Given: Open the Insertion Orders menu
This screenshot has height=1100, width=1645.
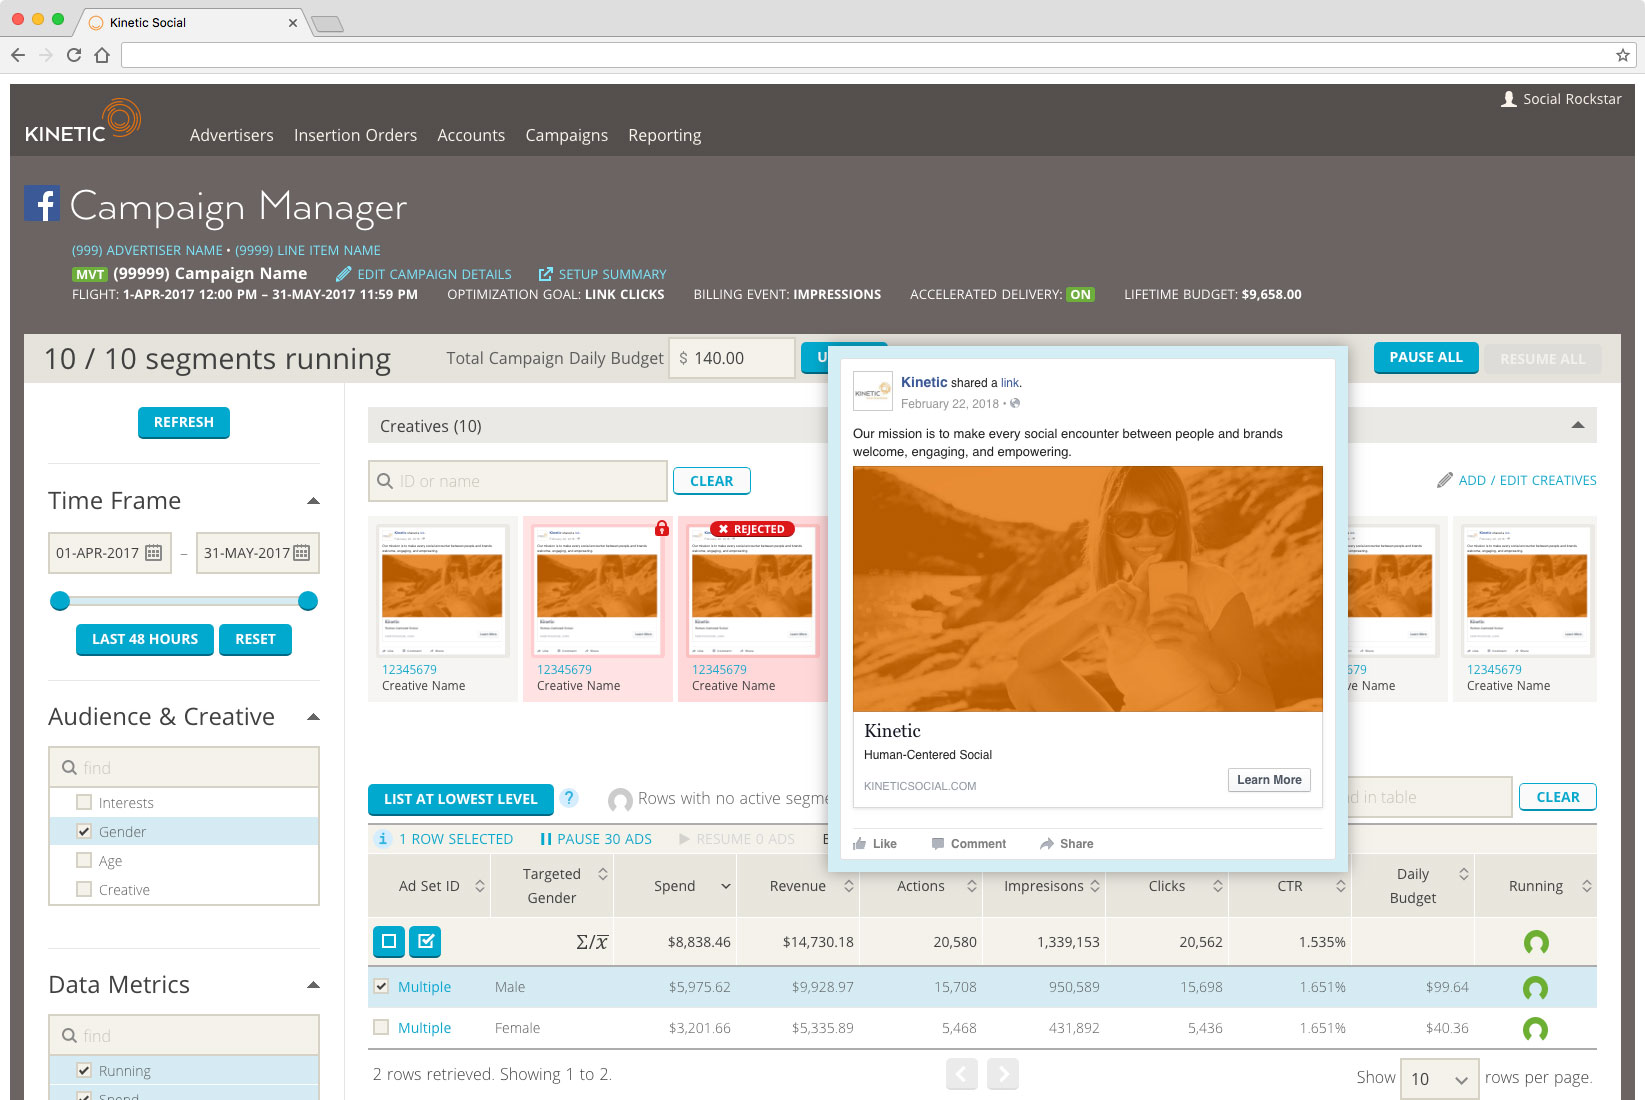Looking at the screenshot, I should pos(355,135).
